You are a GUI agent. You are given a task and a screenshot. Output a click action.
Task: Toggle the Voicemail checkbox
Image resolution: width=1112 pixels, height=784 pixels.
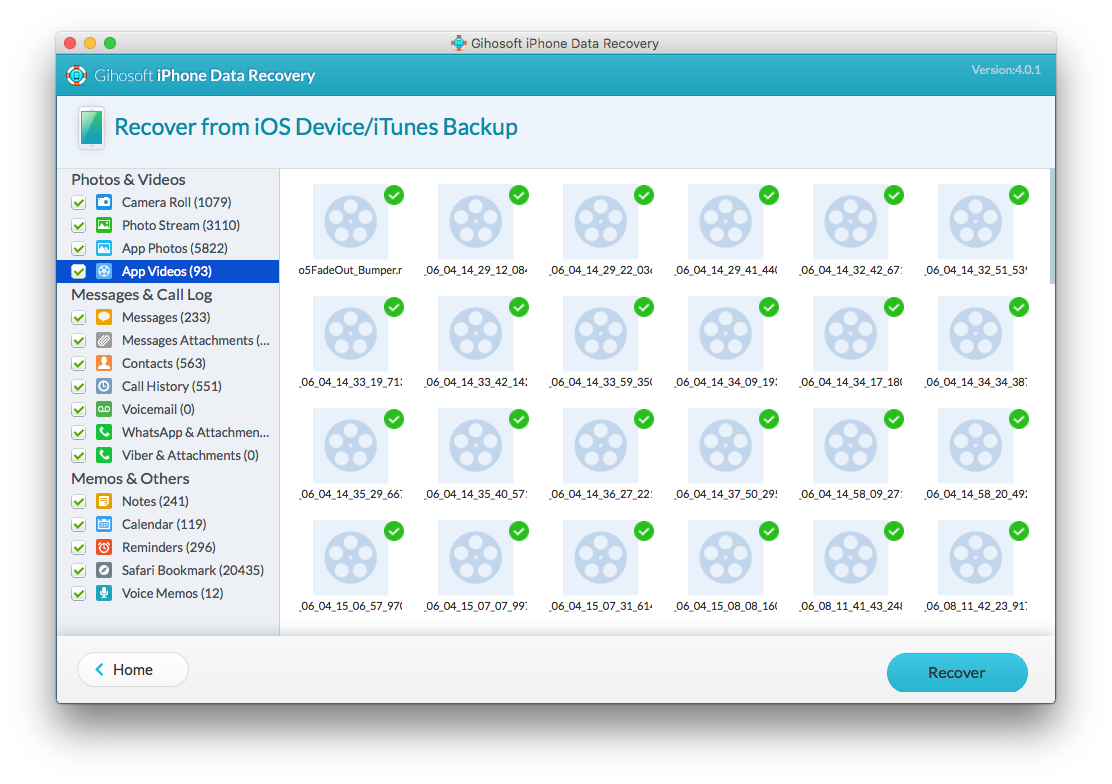point(79,410)
